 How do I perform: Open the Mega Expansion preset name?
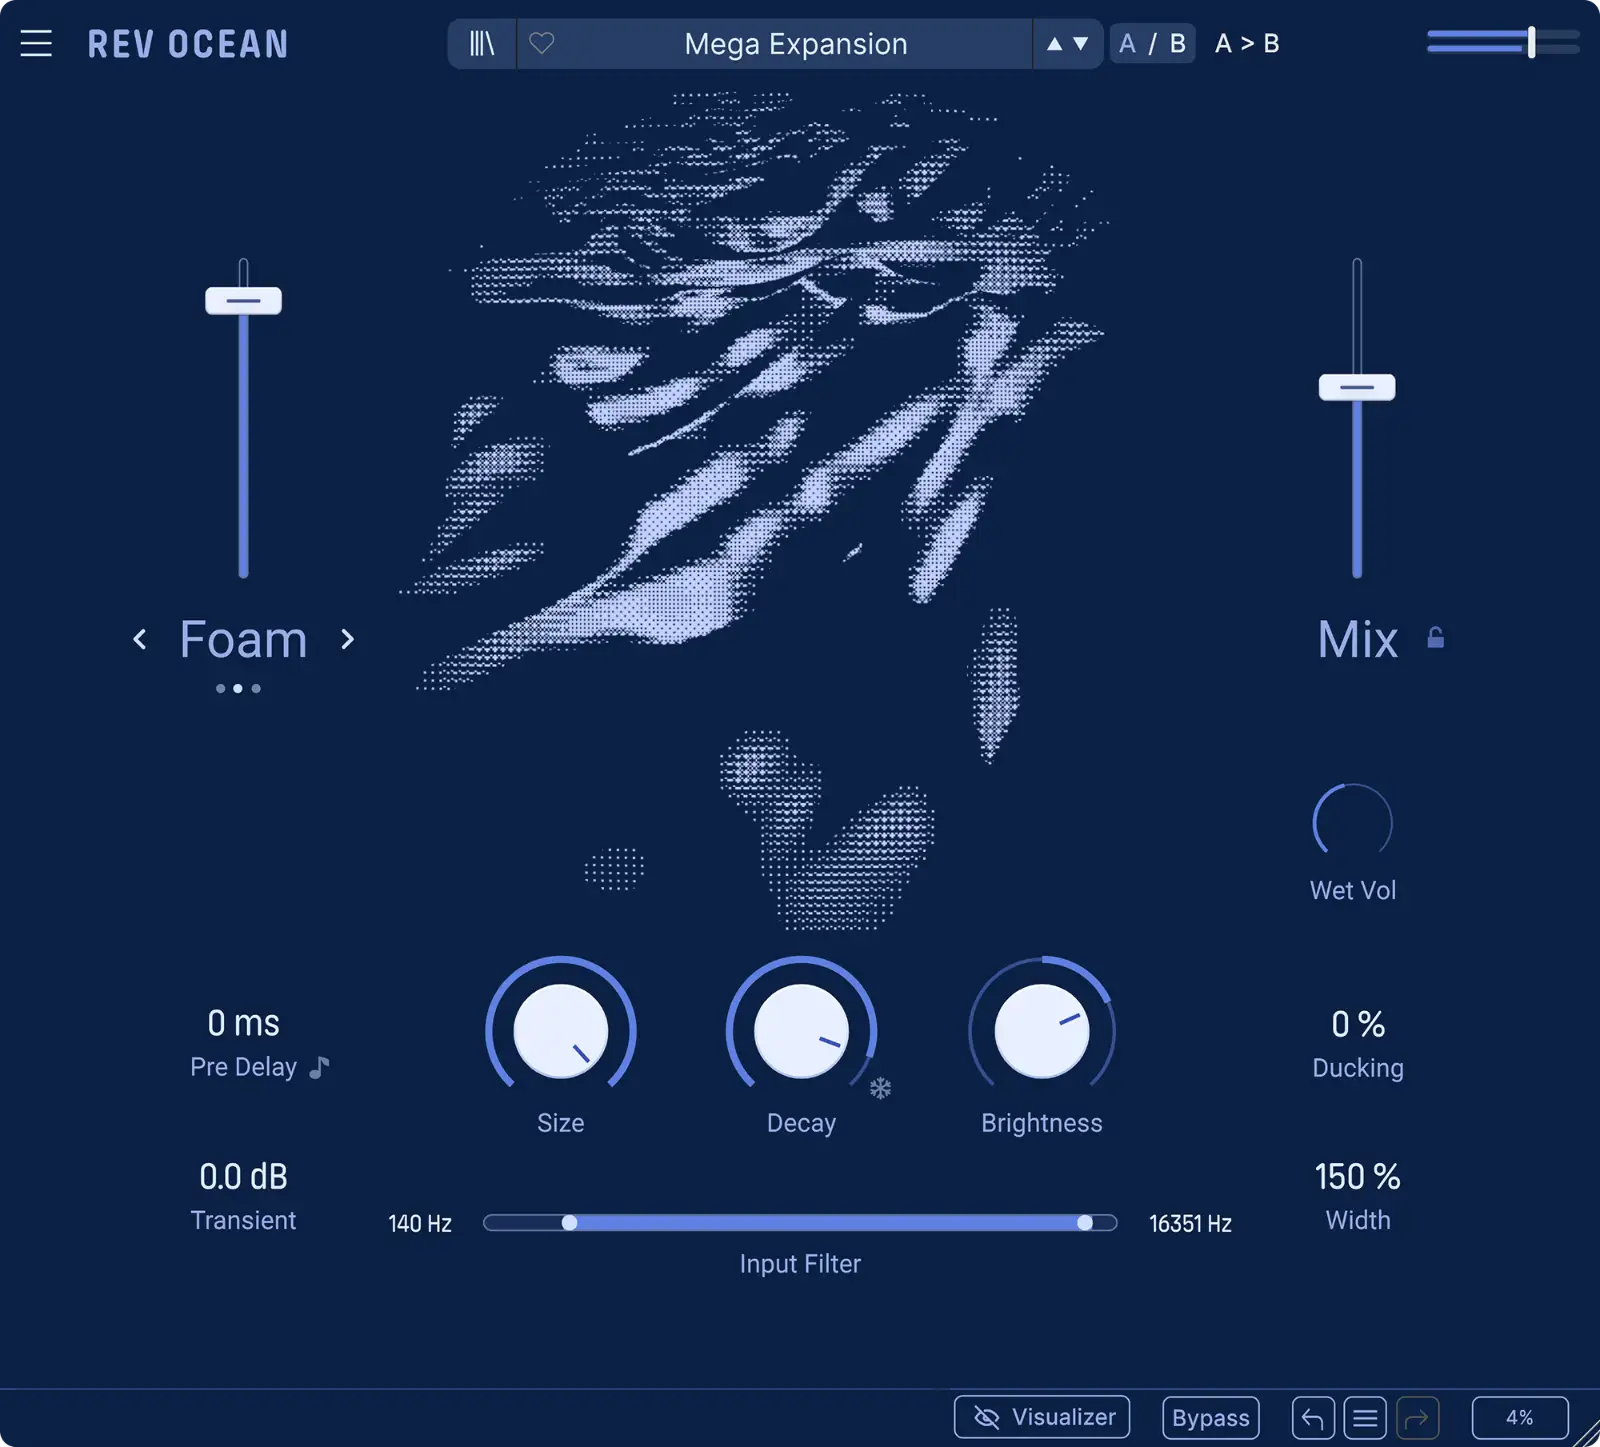[x=796, y=44]
